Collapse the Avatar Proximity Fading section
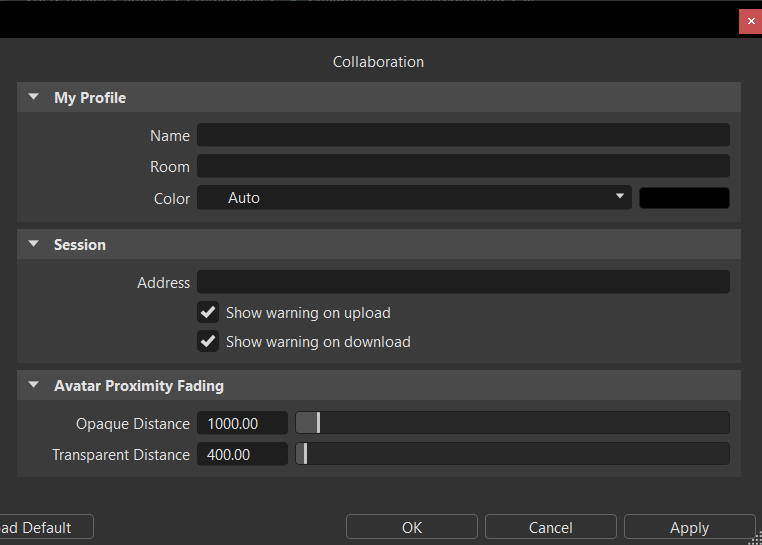762x545 pixels. (34, 385)
